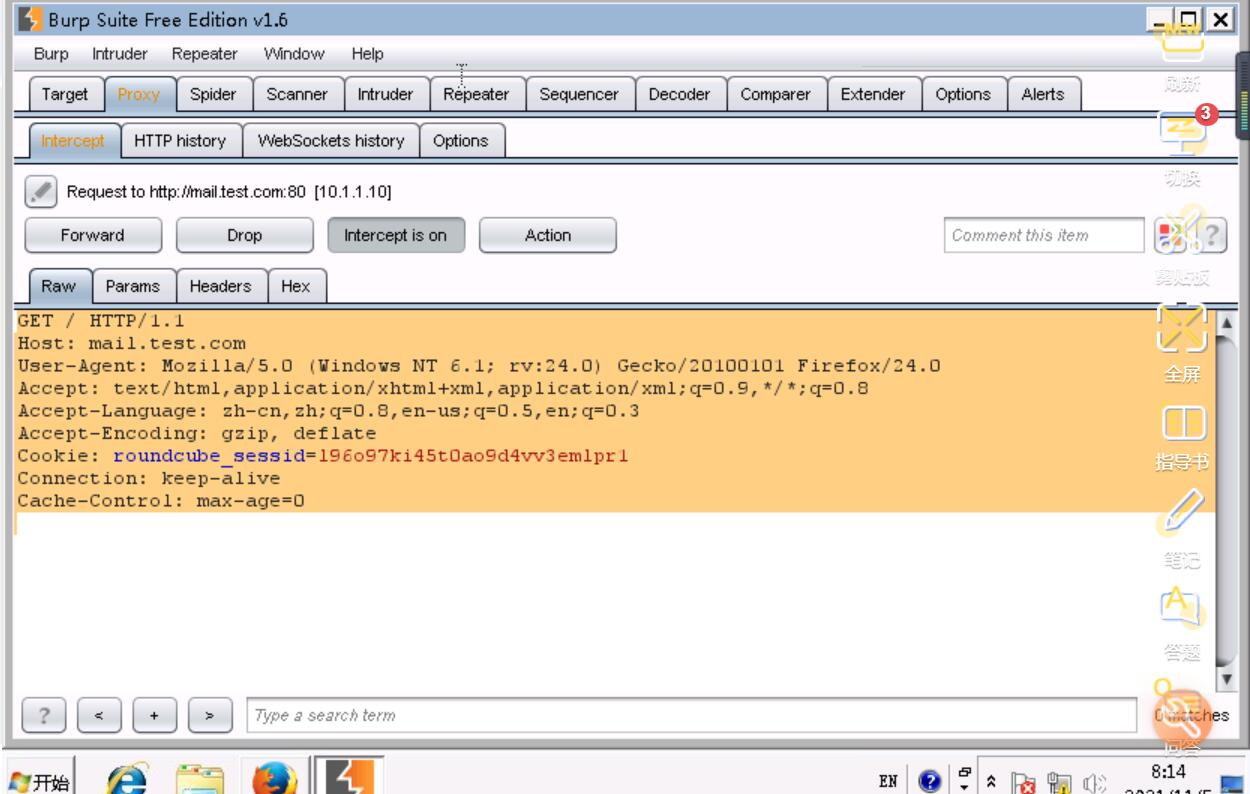Switch to the Params view tab

133,286
